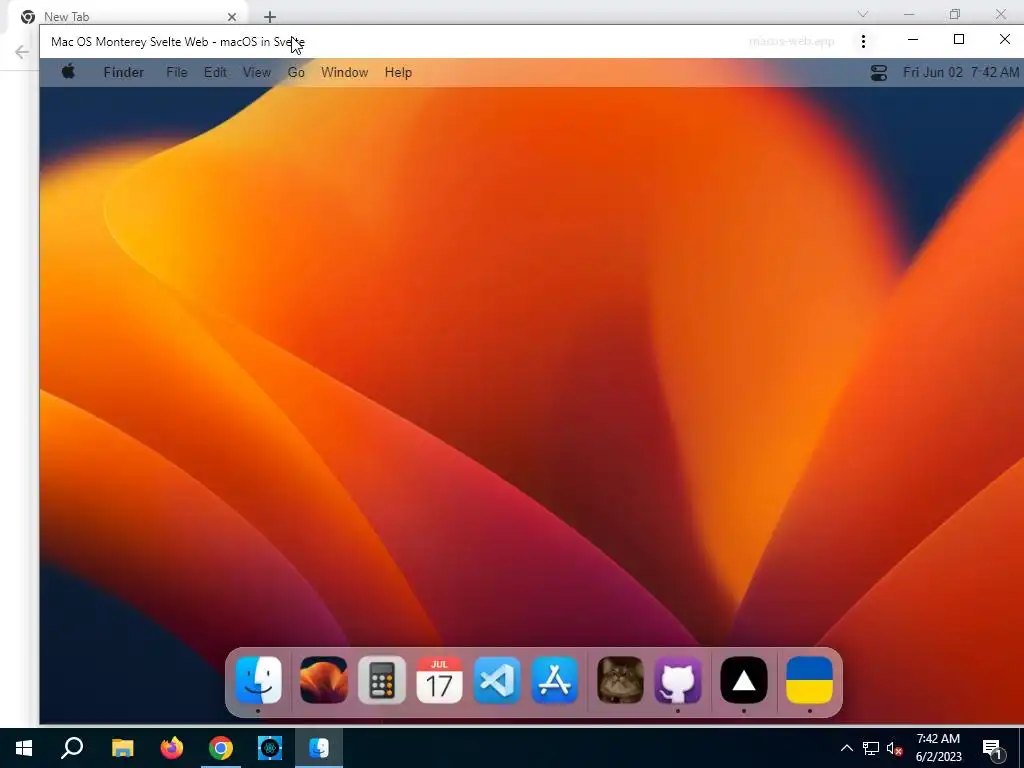
Task: Open the View menu
Action: [257, 72]
